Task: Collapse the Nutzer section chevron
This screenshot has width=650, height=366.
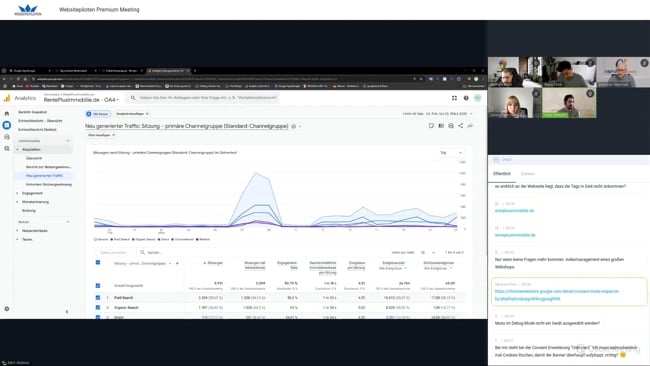Action: 68,222
